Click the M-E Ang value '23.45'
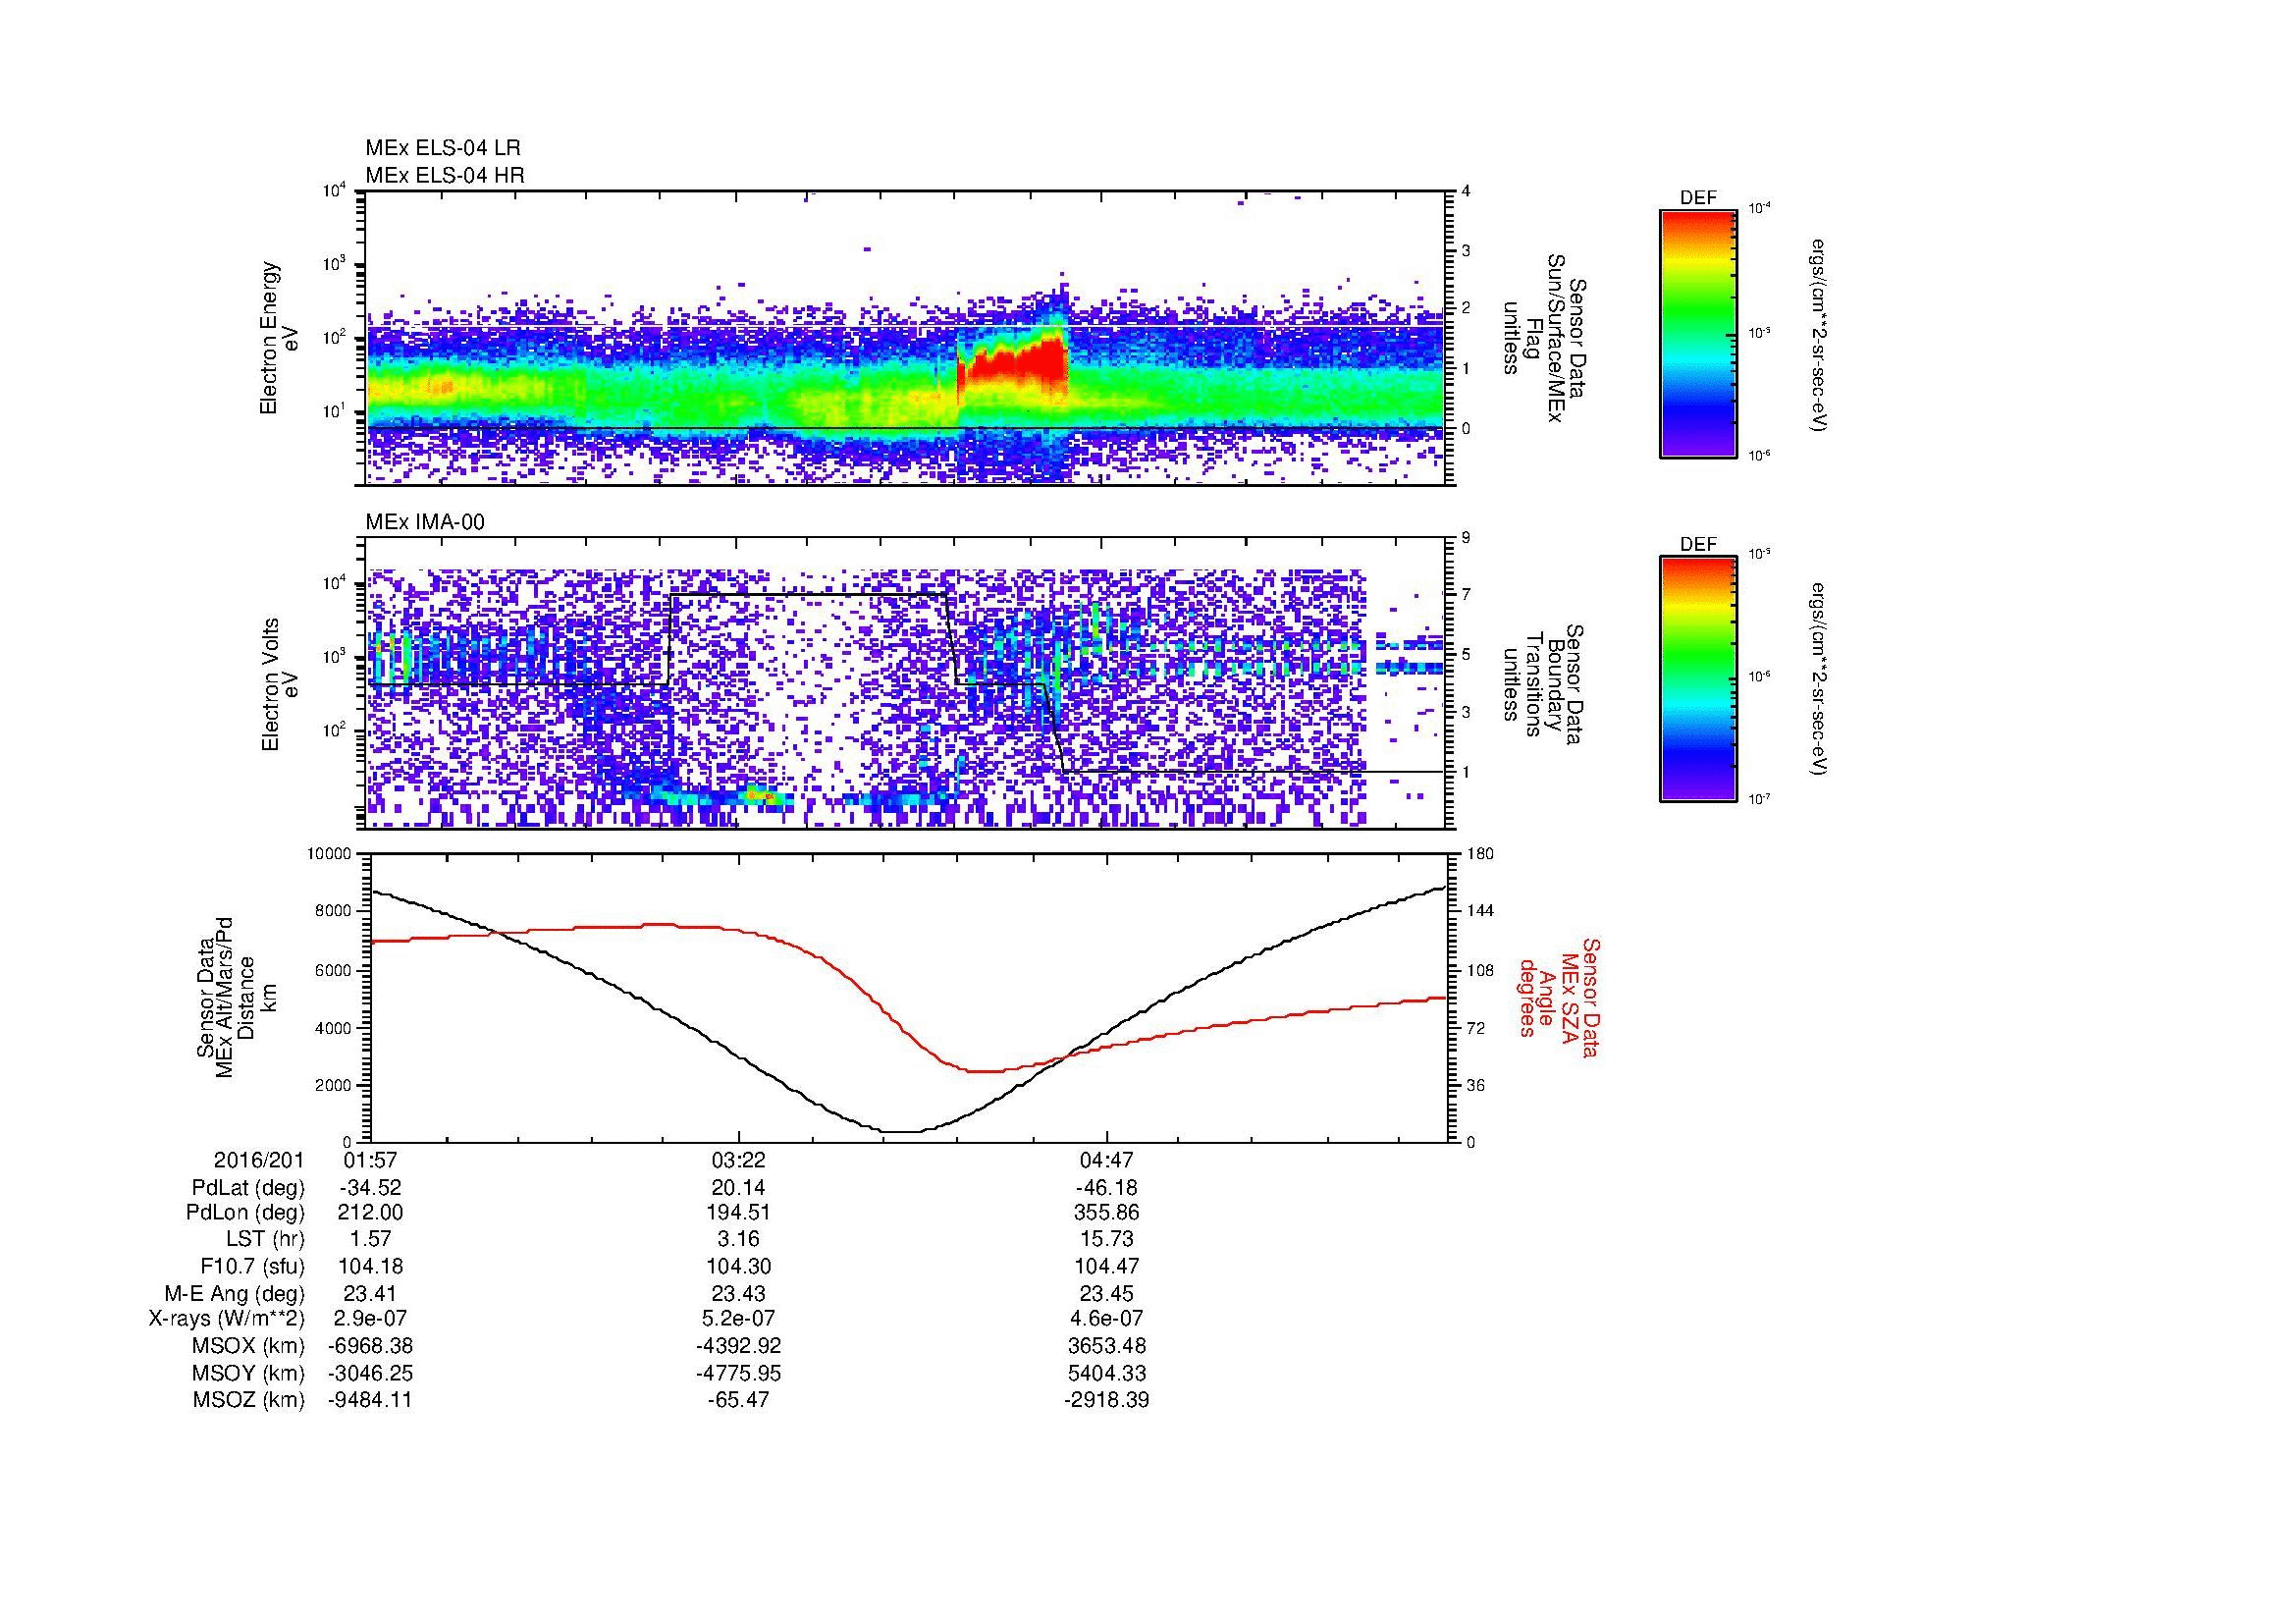Viewport: 2296px width, 1623px height. pos(1106,1293)
